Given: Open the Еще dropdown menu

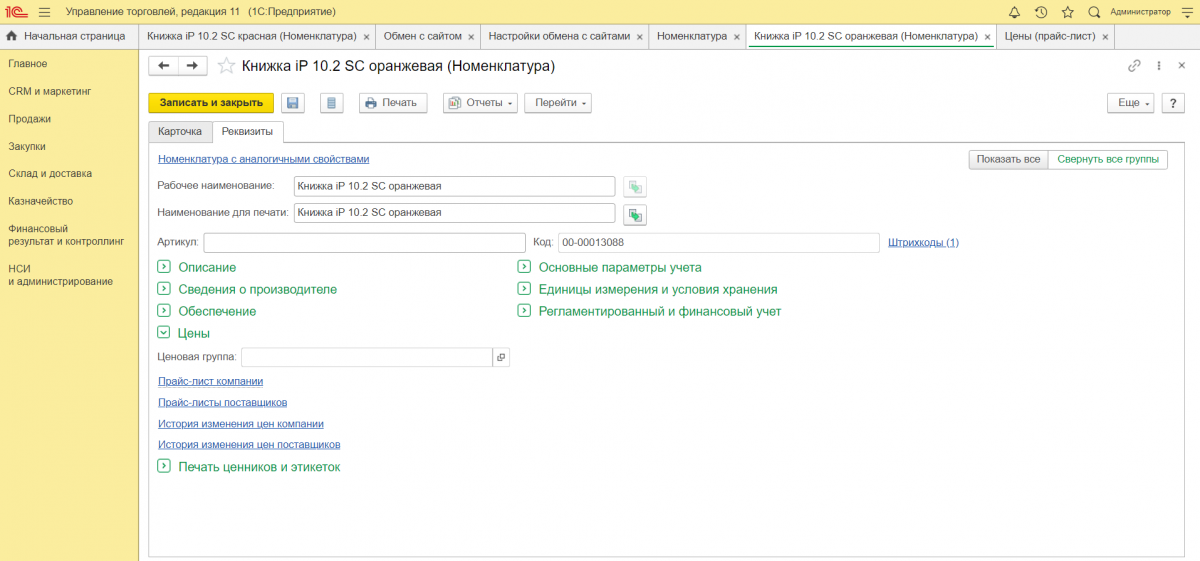Looking at the screenshot, I should point(1131,103).
